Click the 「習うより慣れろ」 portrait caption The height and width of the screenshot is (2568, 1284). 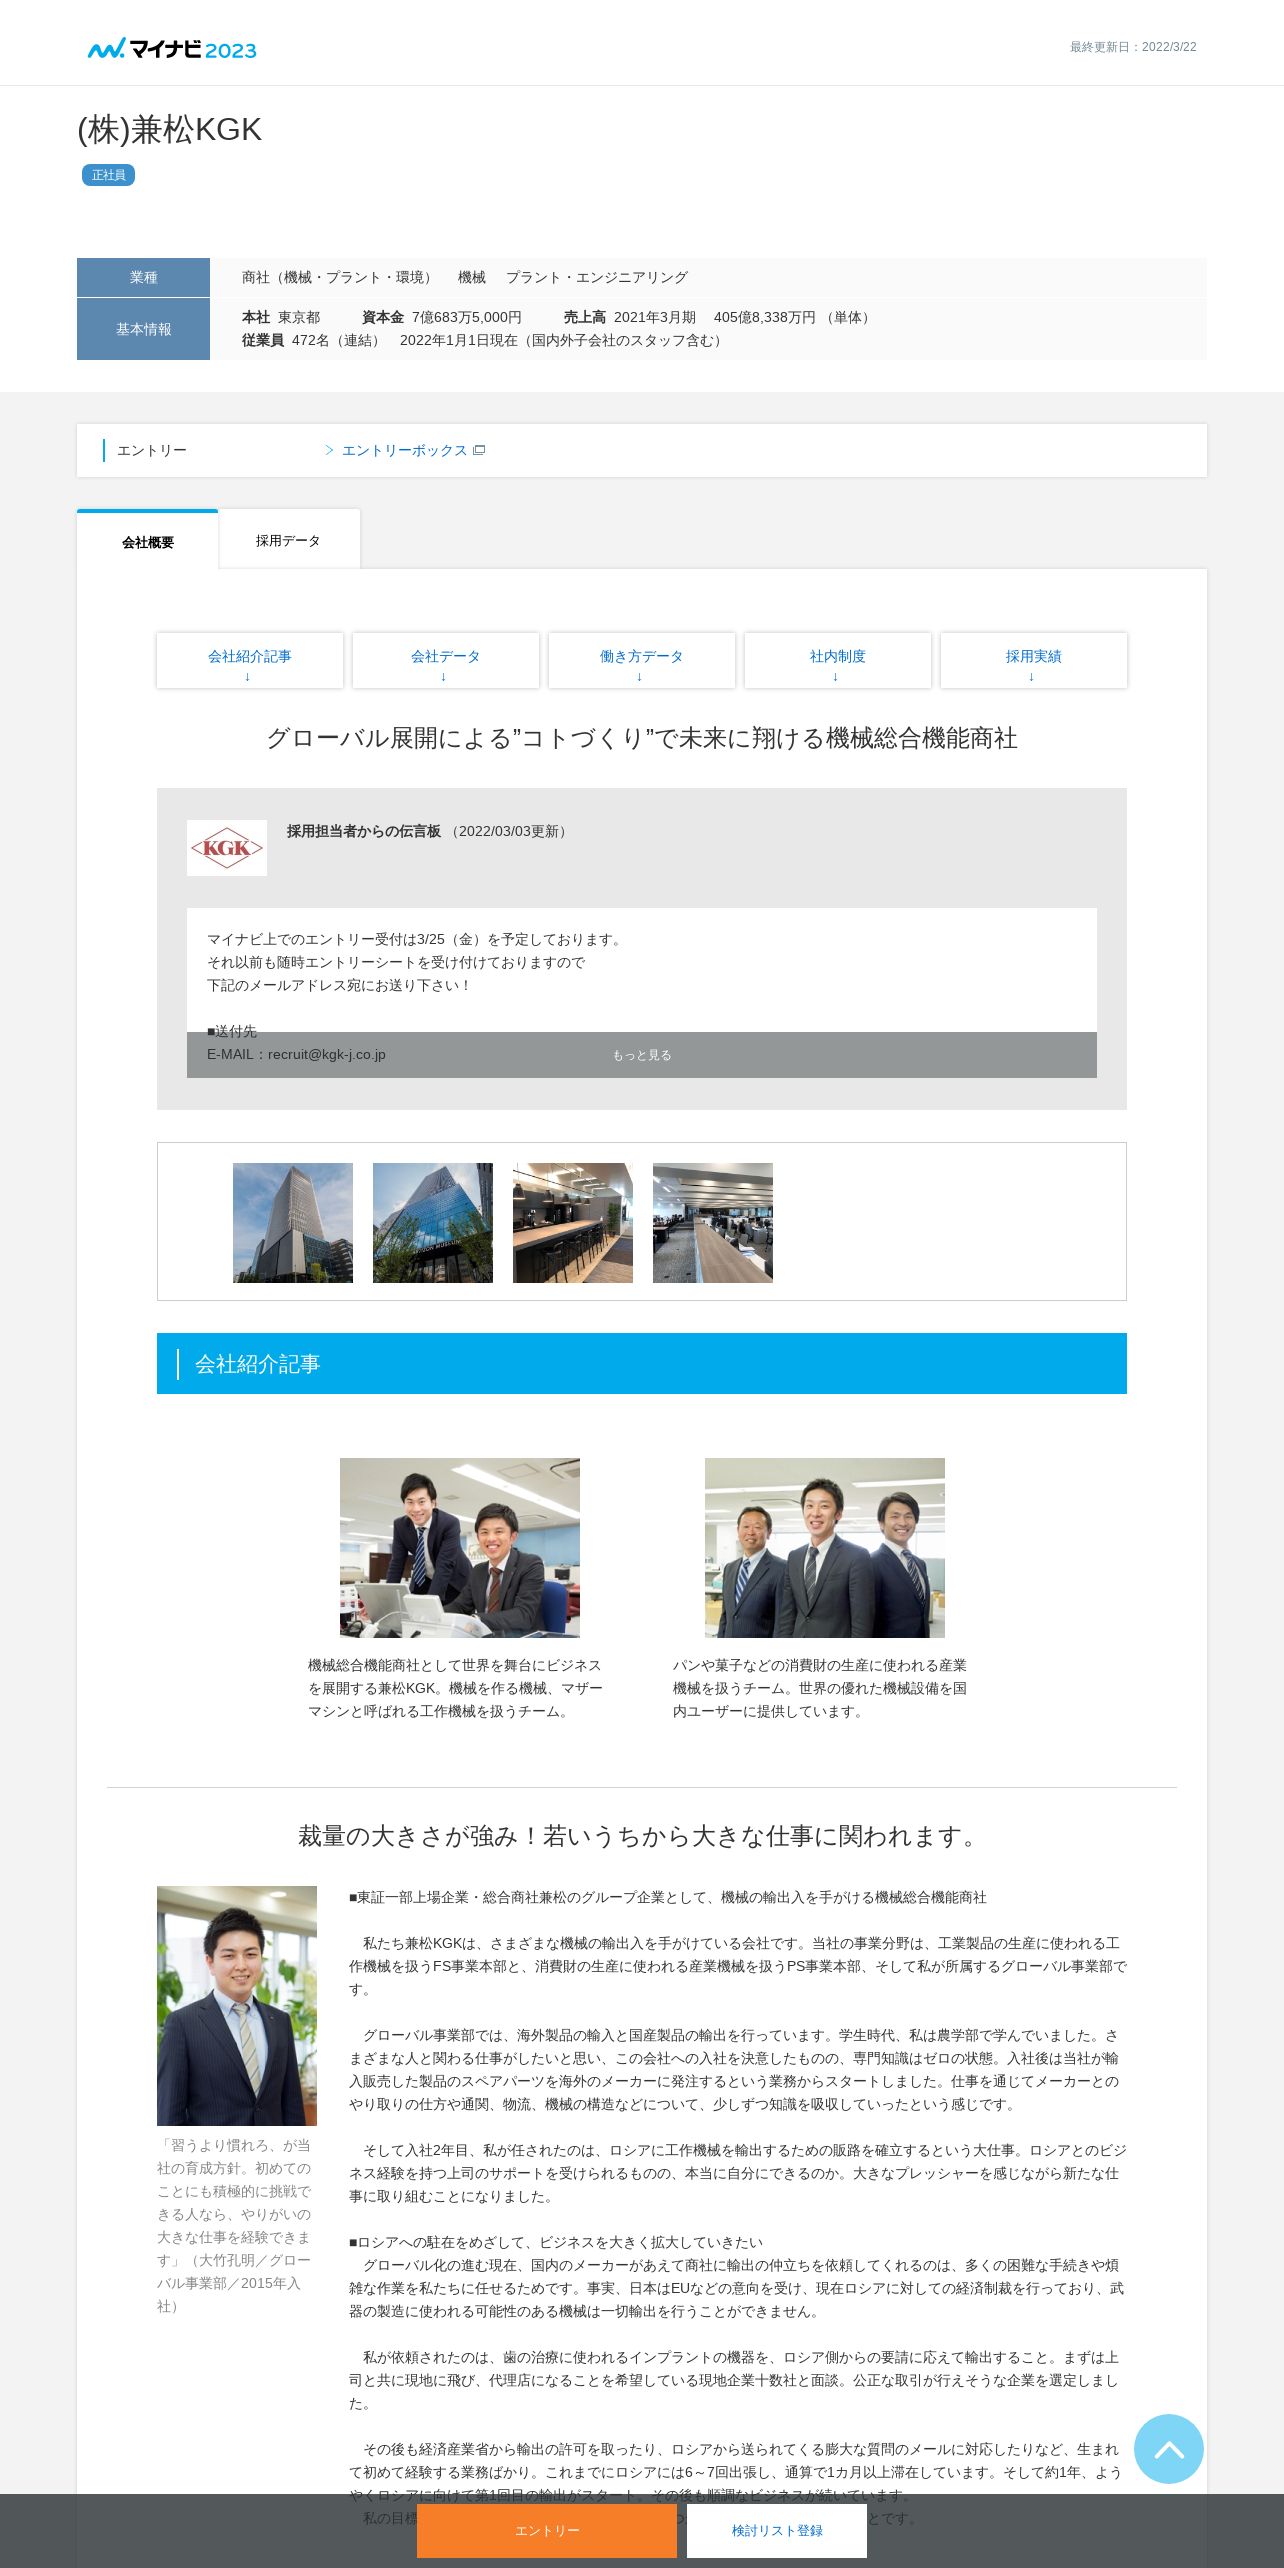coord(235,2225)
